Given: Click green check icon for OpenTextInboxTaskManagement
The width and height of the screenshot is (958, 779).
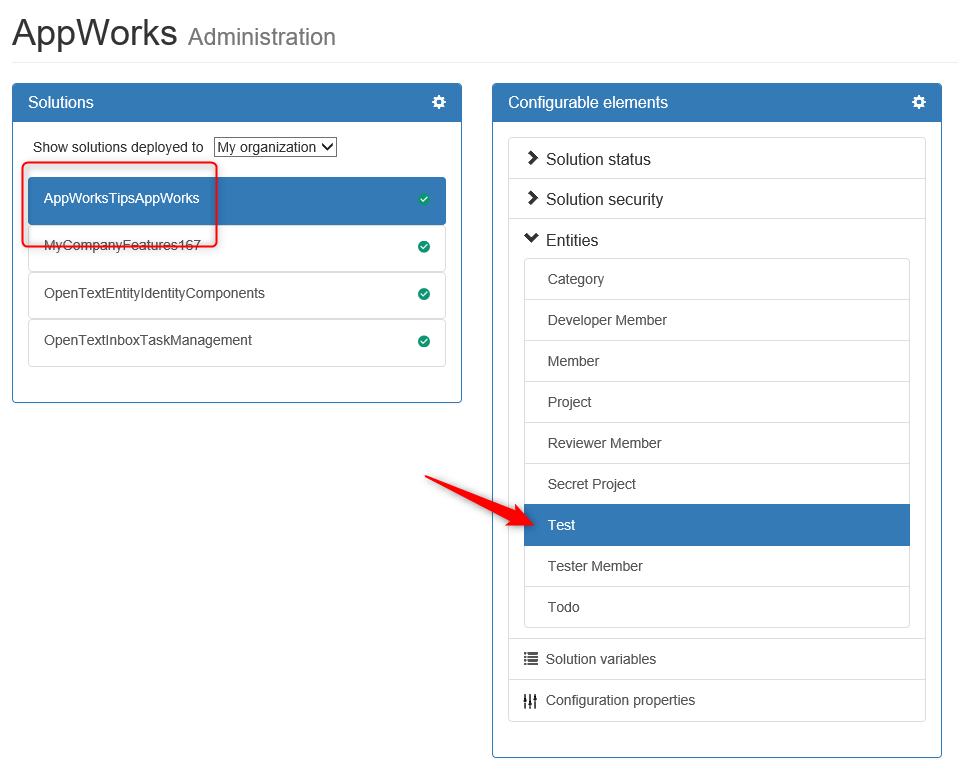Looking at the screenshot, I should (x=423, y=341).
